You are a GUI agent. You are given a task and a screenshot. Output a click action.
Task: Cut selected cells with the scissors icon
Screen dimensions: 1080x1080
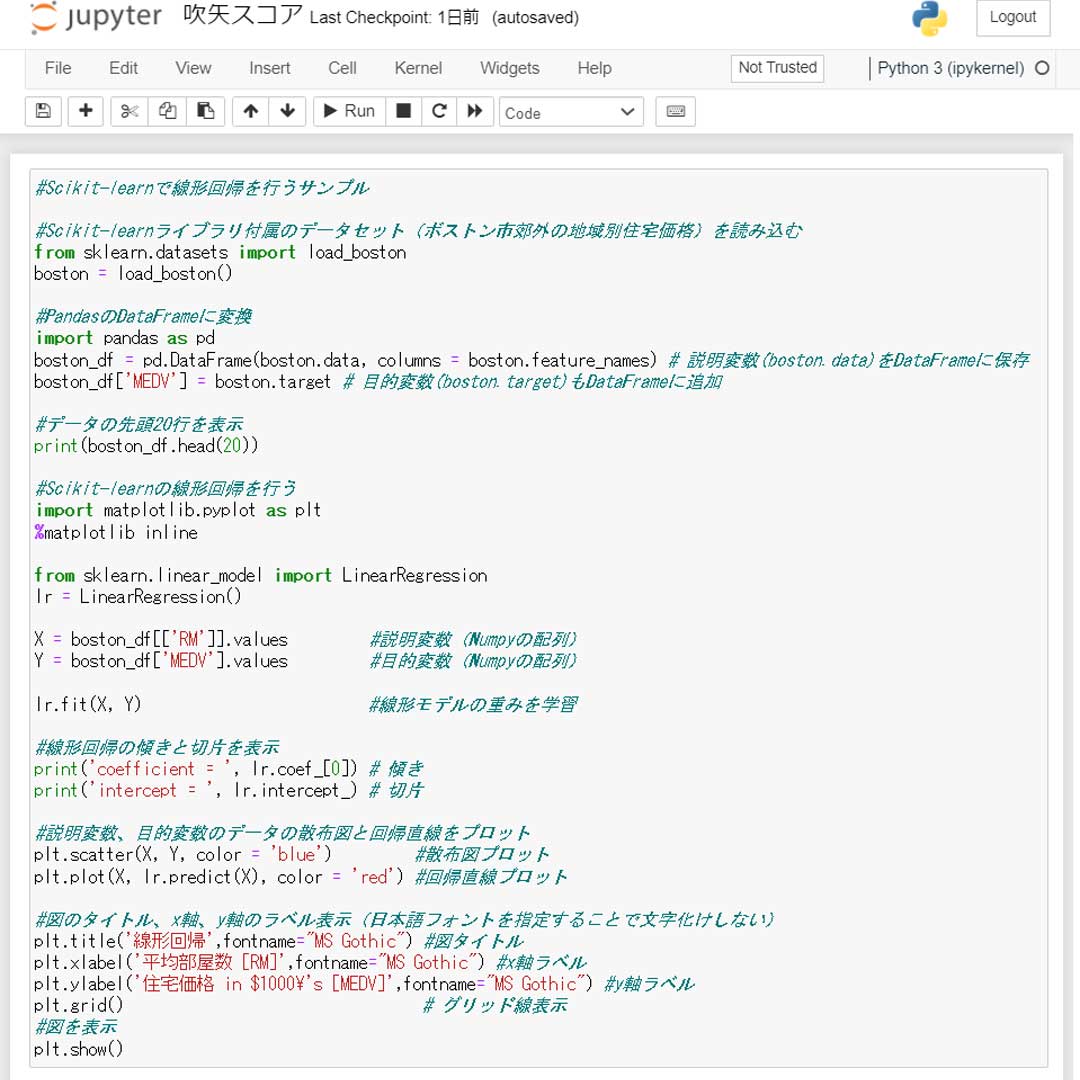coord(129,111)
